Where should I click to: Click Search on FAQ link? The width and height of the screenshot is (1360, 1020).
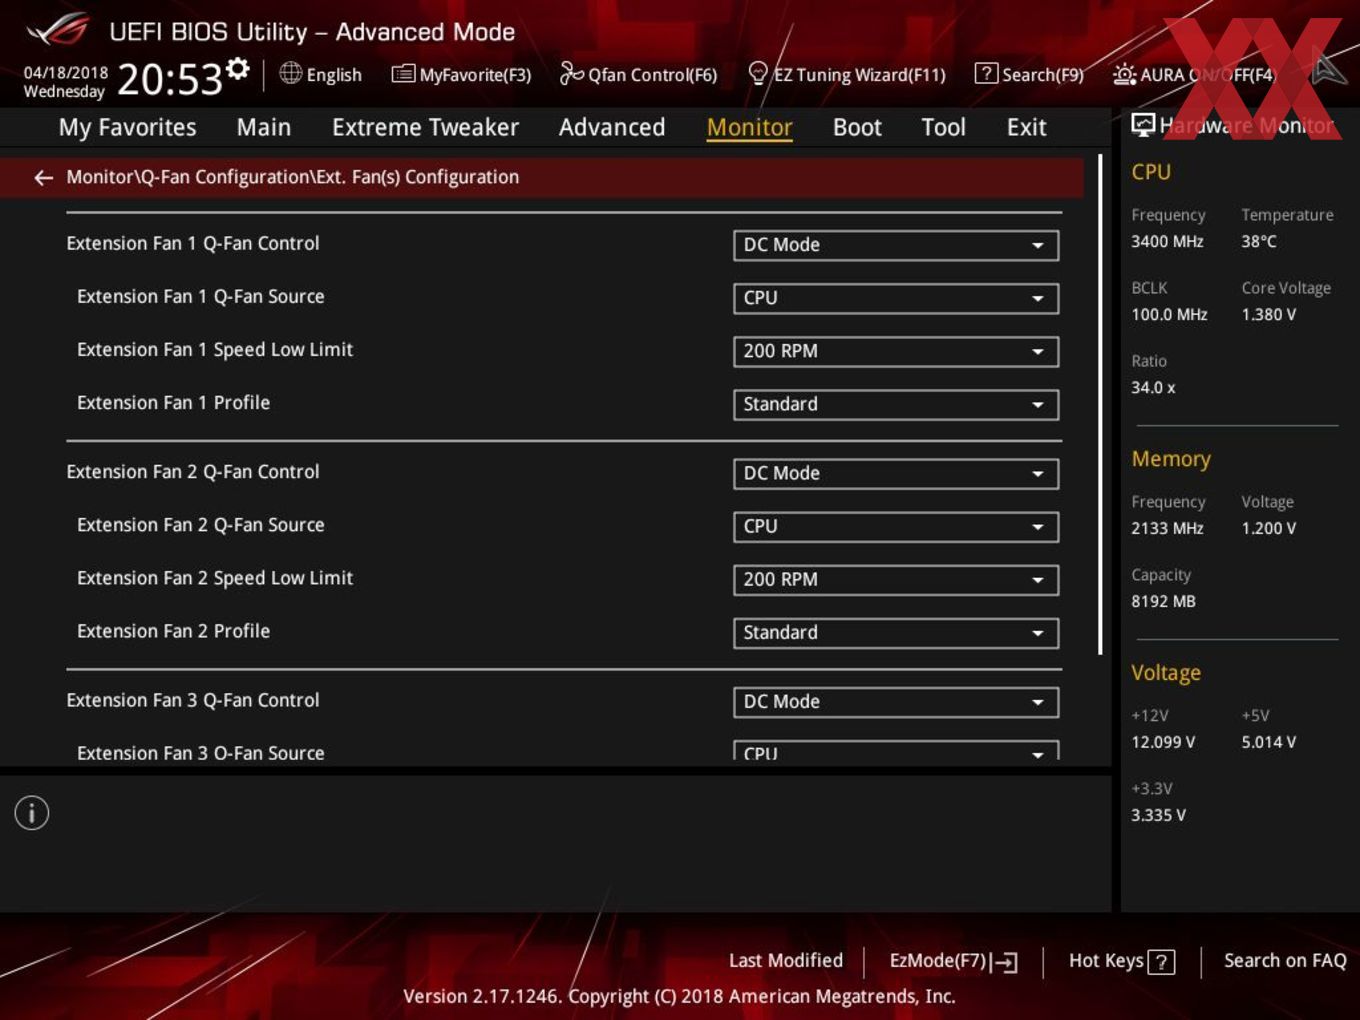pyautogui.click(x=1285, y=961)
